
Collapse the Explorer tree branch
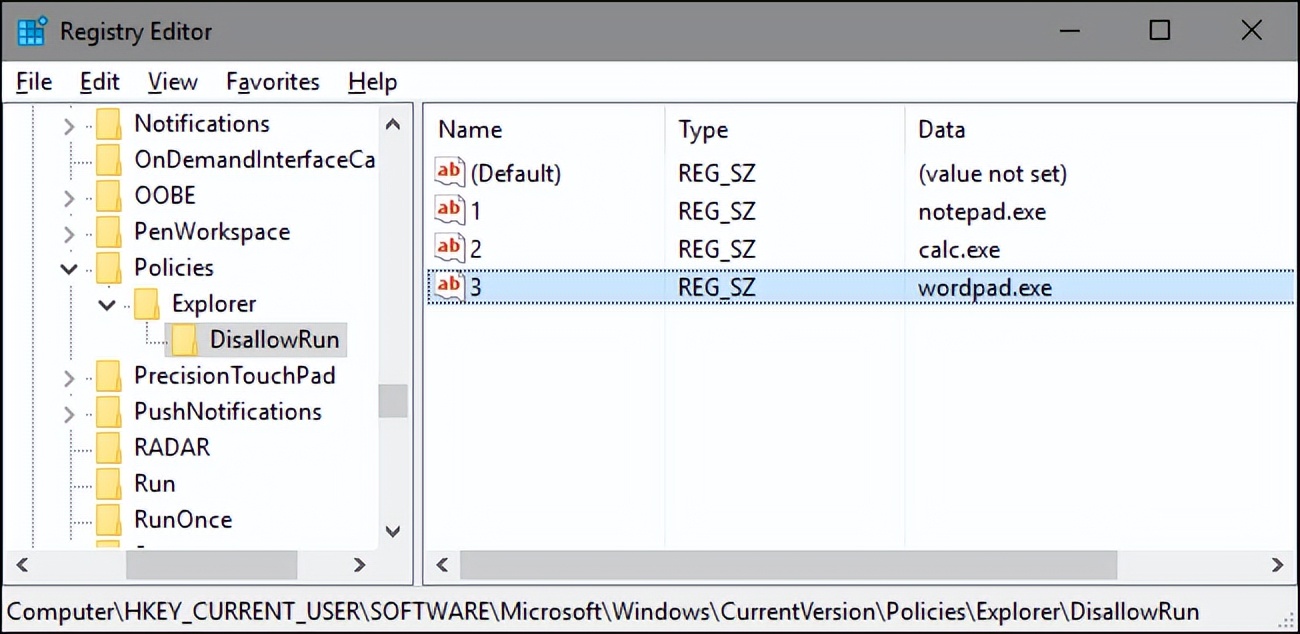click(x=106, y=303)
